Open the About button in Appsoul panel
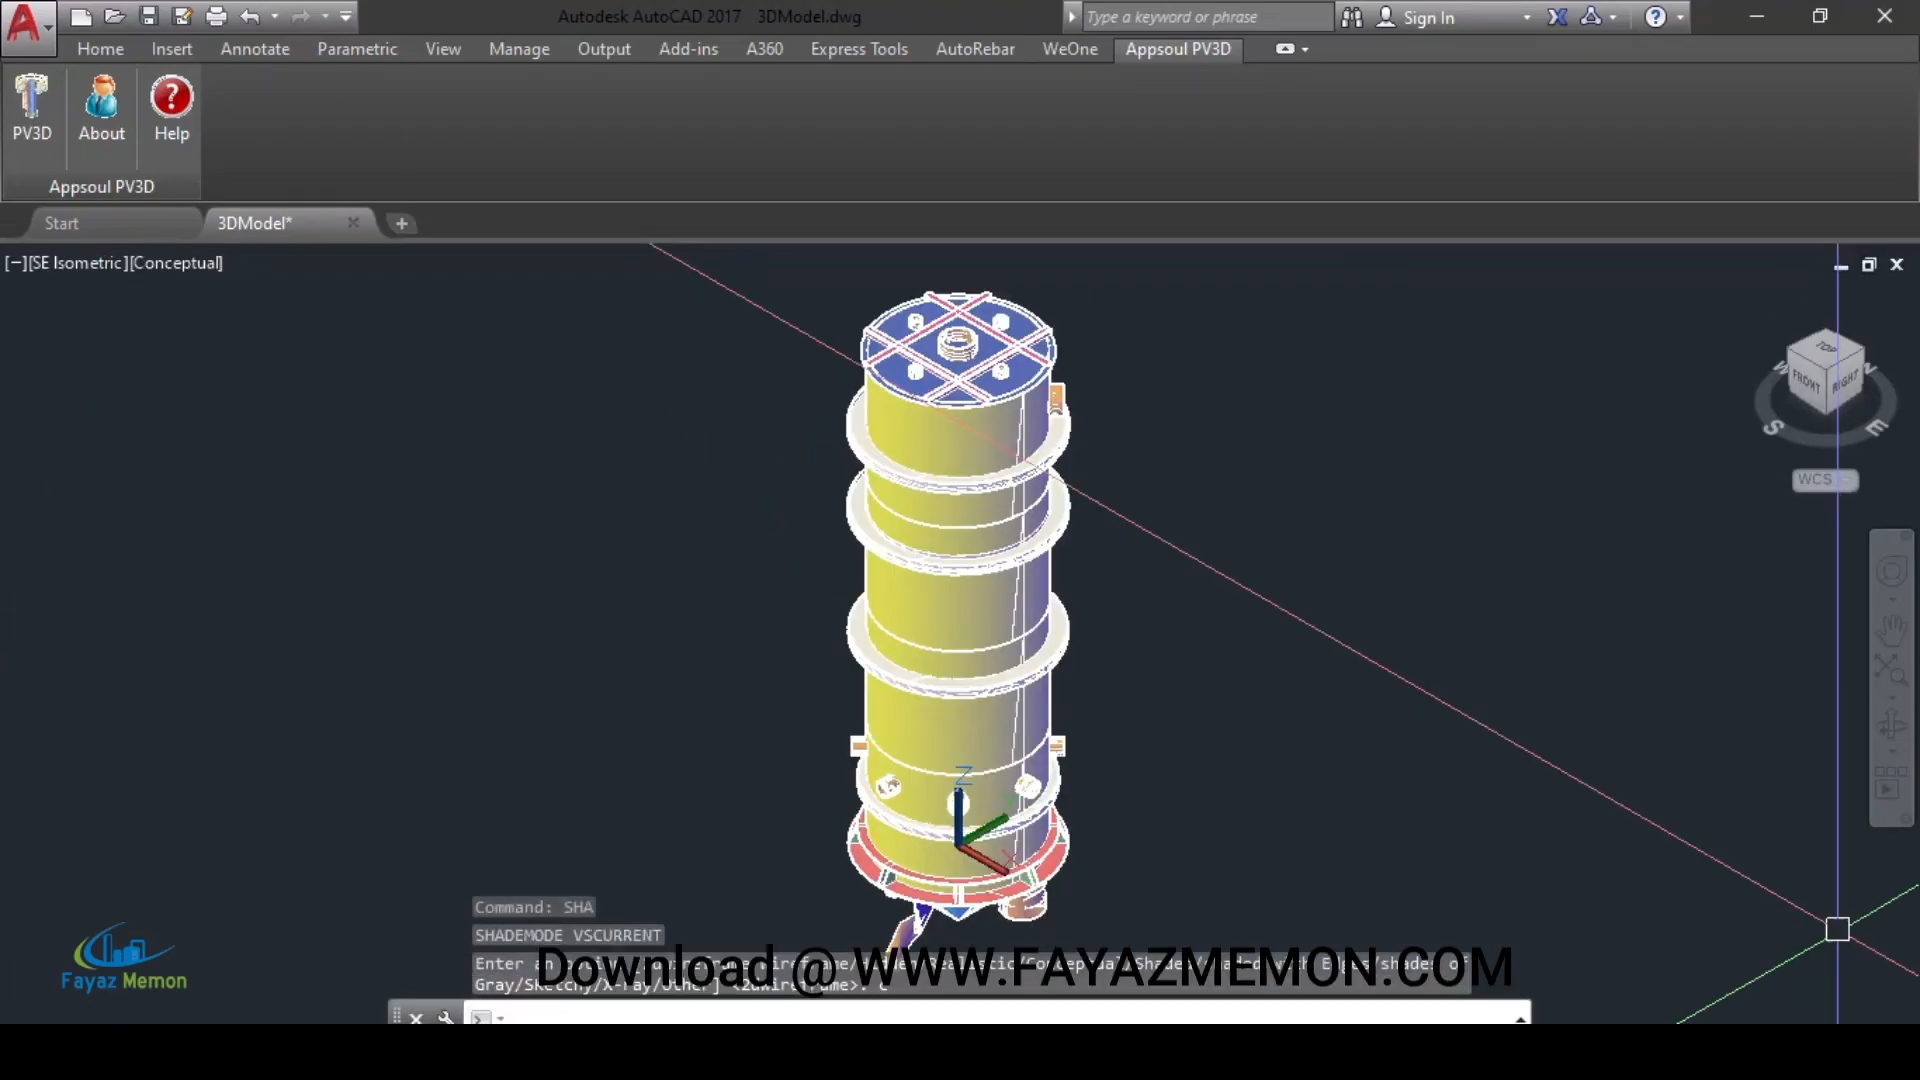Viewport: 1920px width, 1080px height. (102, 110)
